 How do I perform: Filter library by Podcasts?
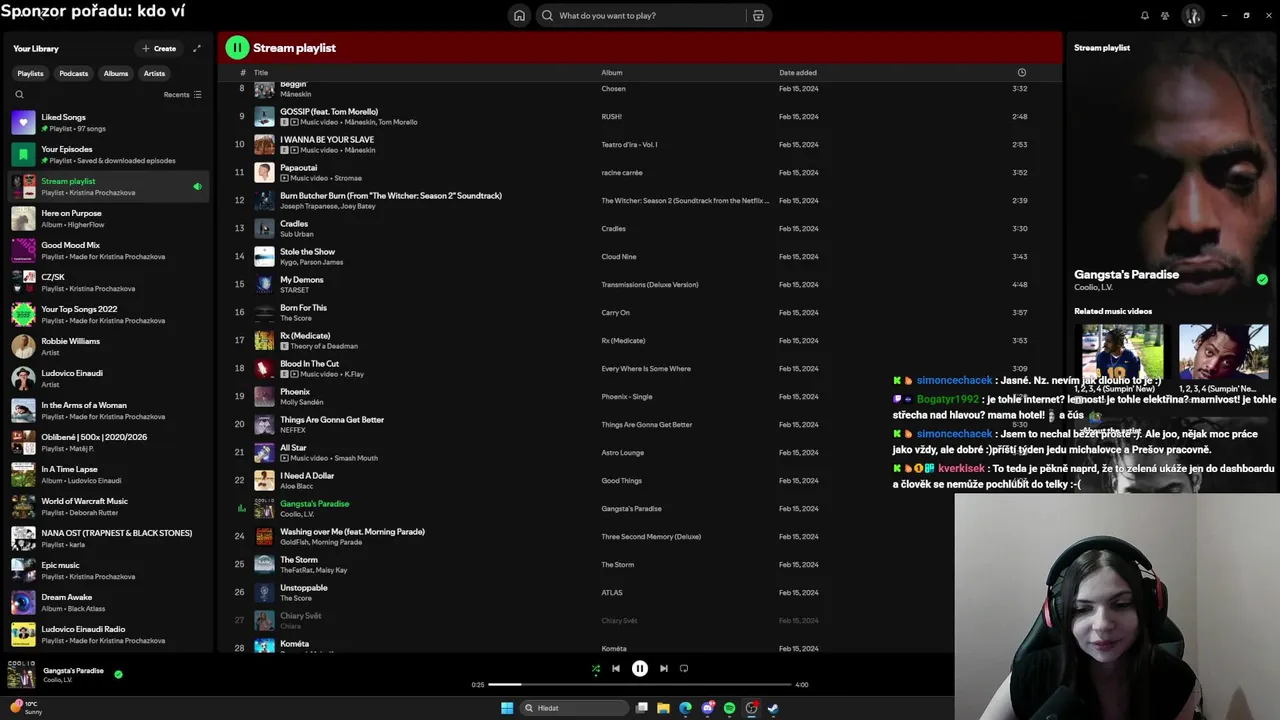click(73, 73)
